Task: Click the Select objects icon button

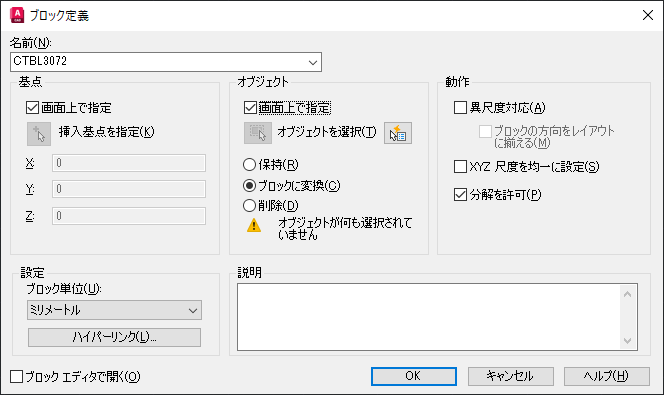Action: (x=258, y=133)
